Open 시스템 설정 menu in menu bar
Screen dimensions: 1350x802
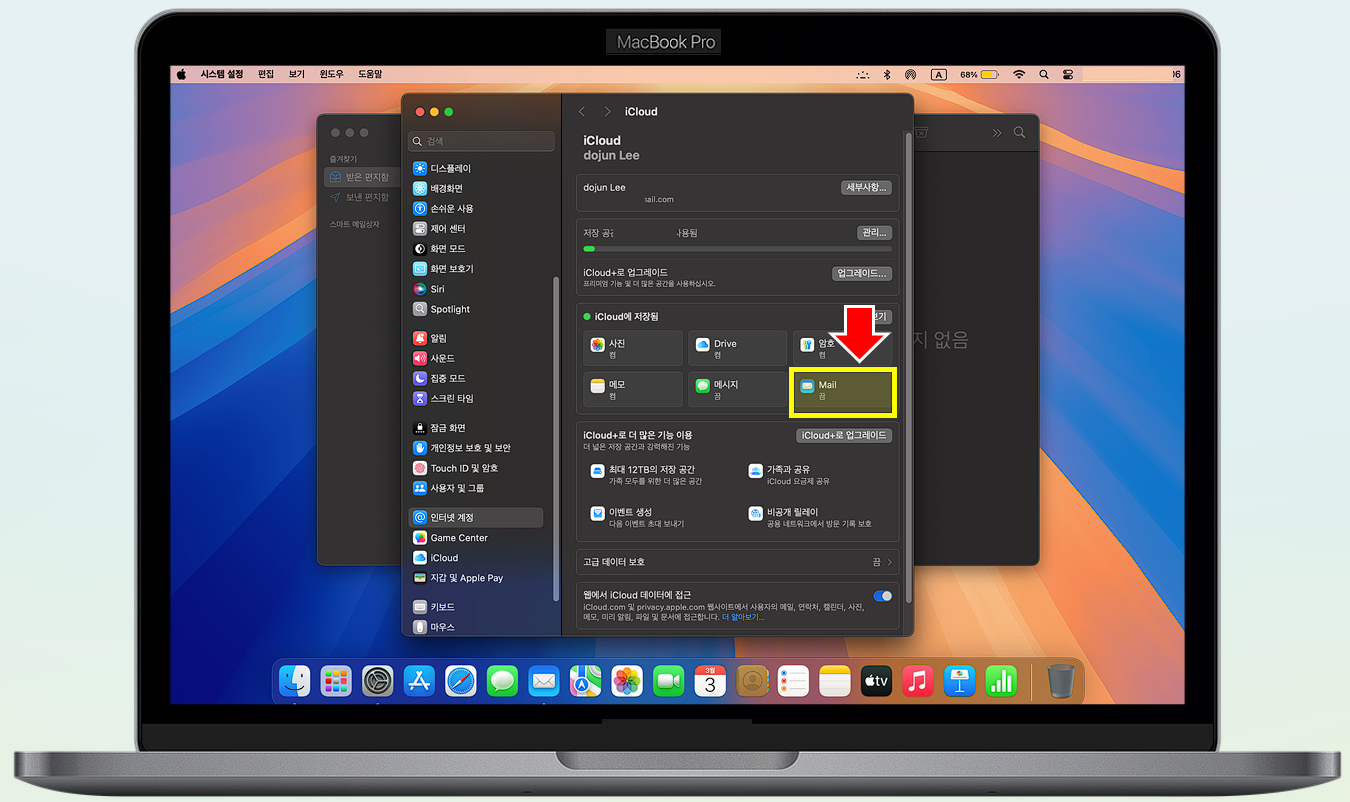222,74
